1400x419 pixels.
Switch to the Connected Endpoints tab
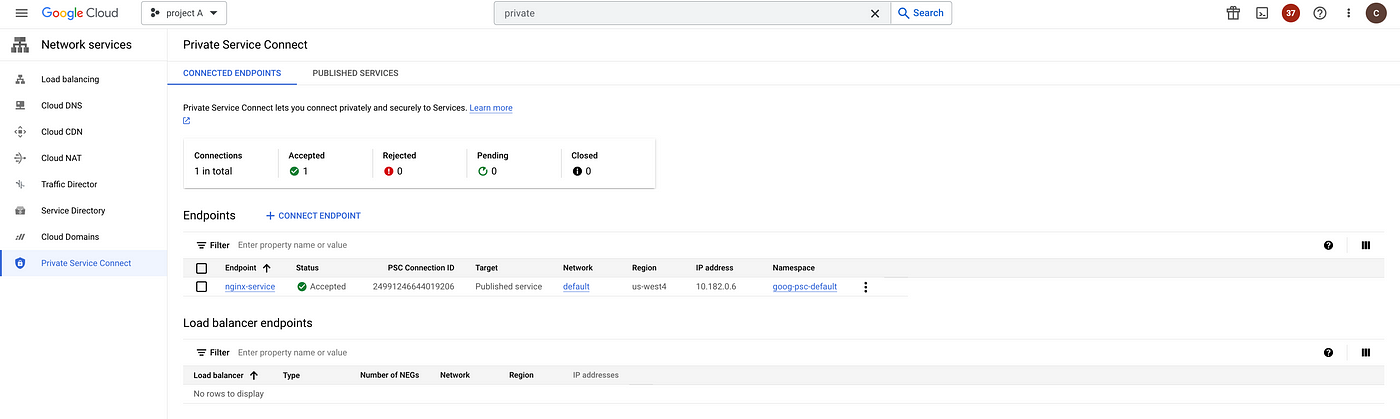pyautogui.click(x=232, y=73)
